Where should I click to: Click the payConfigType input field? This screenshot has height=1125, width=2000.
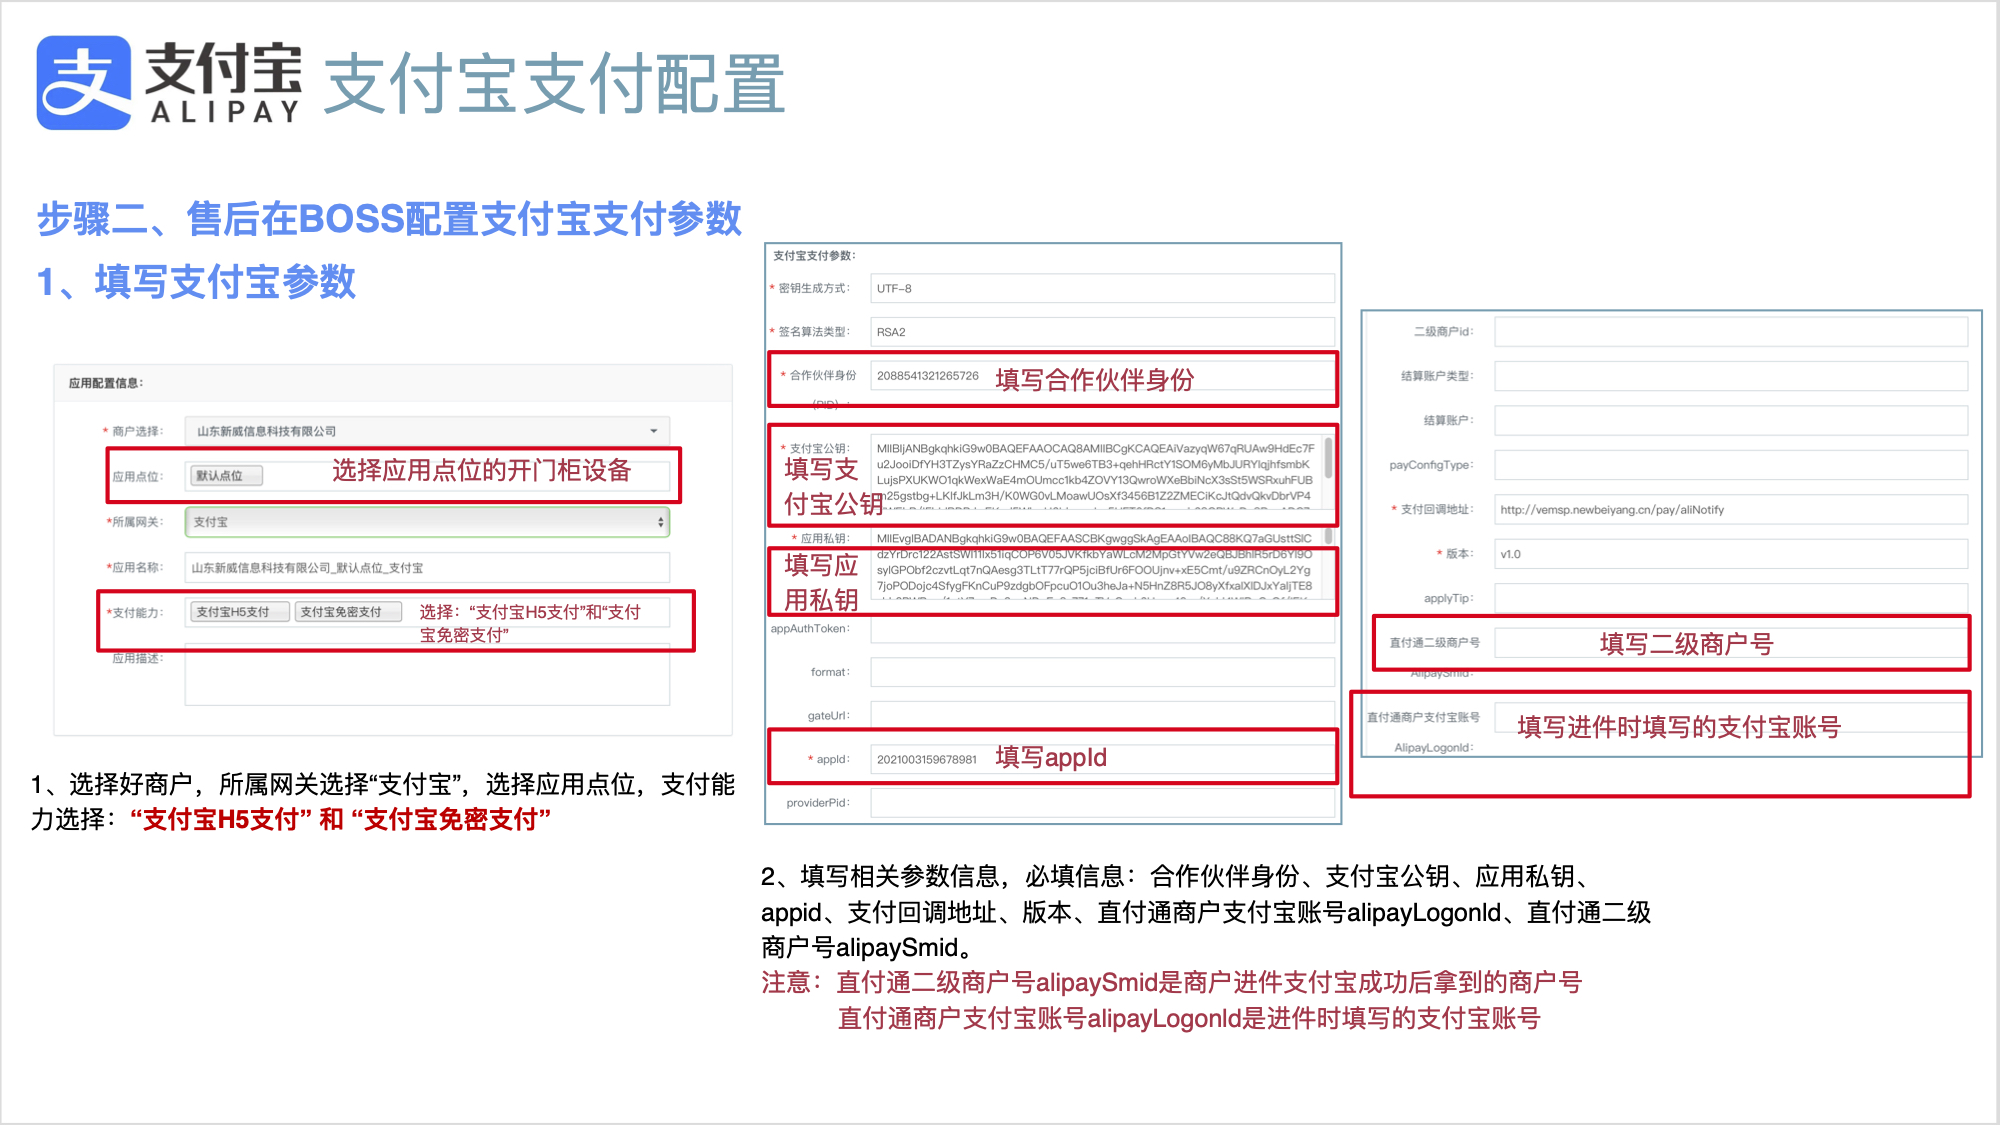1731,465
